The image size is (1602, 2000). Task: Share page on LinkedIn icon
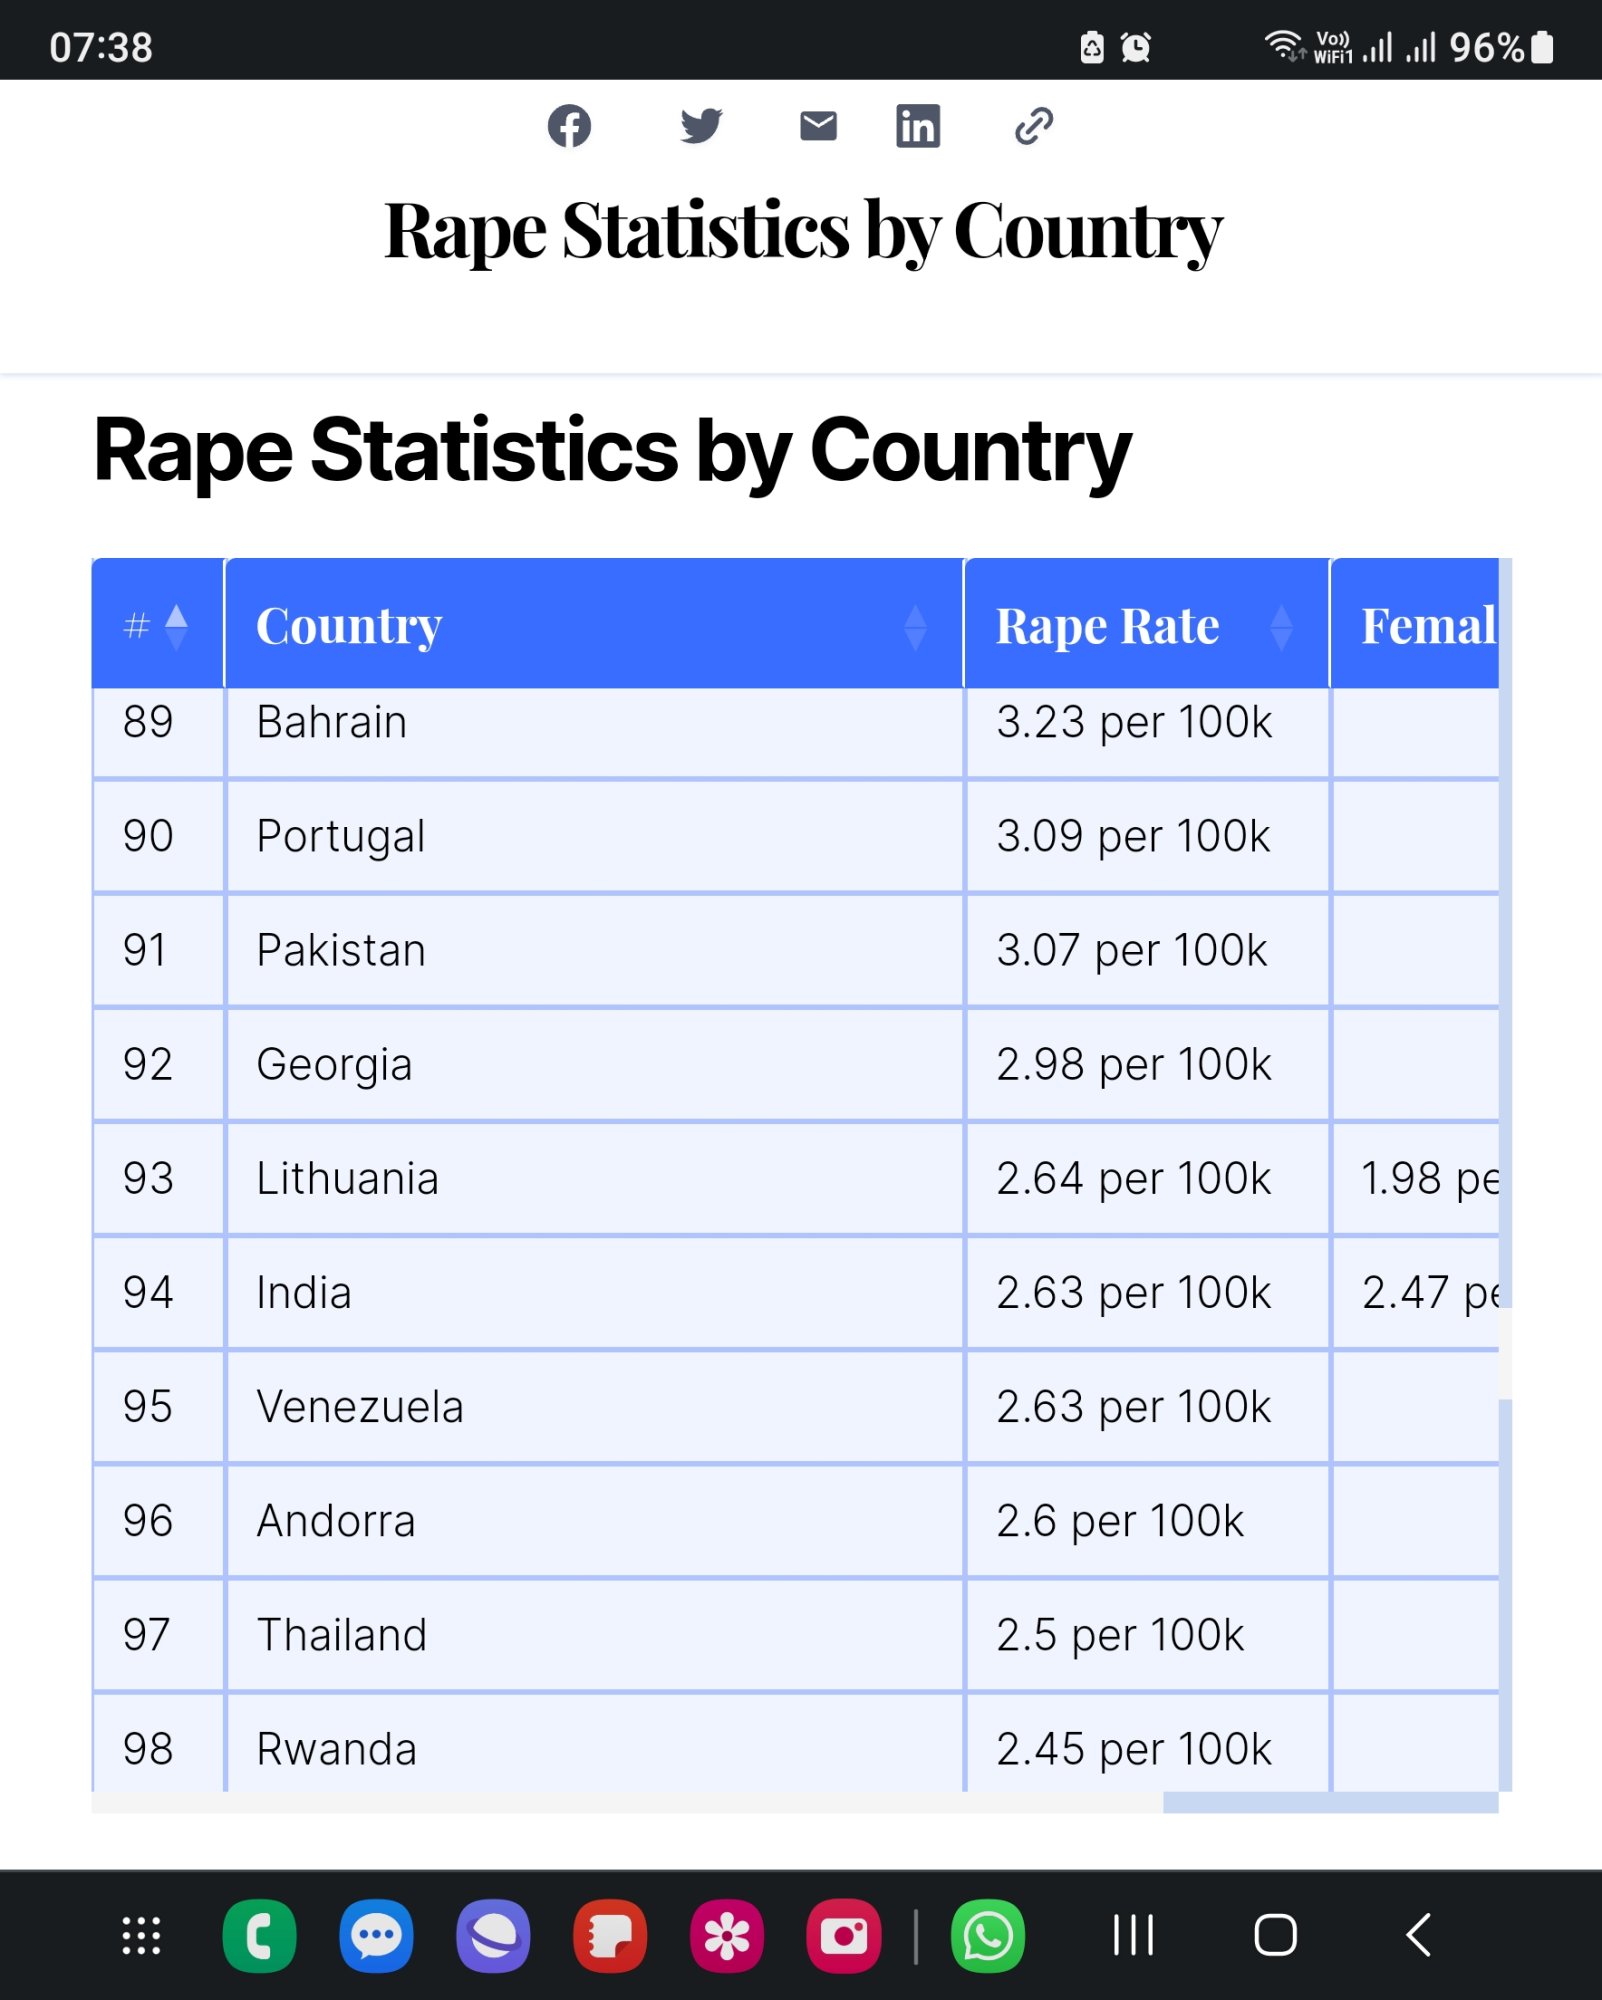pos(917,126)
